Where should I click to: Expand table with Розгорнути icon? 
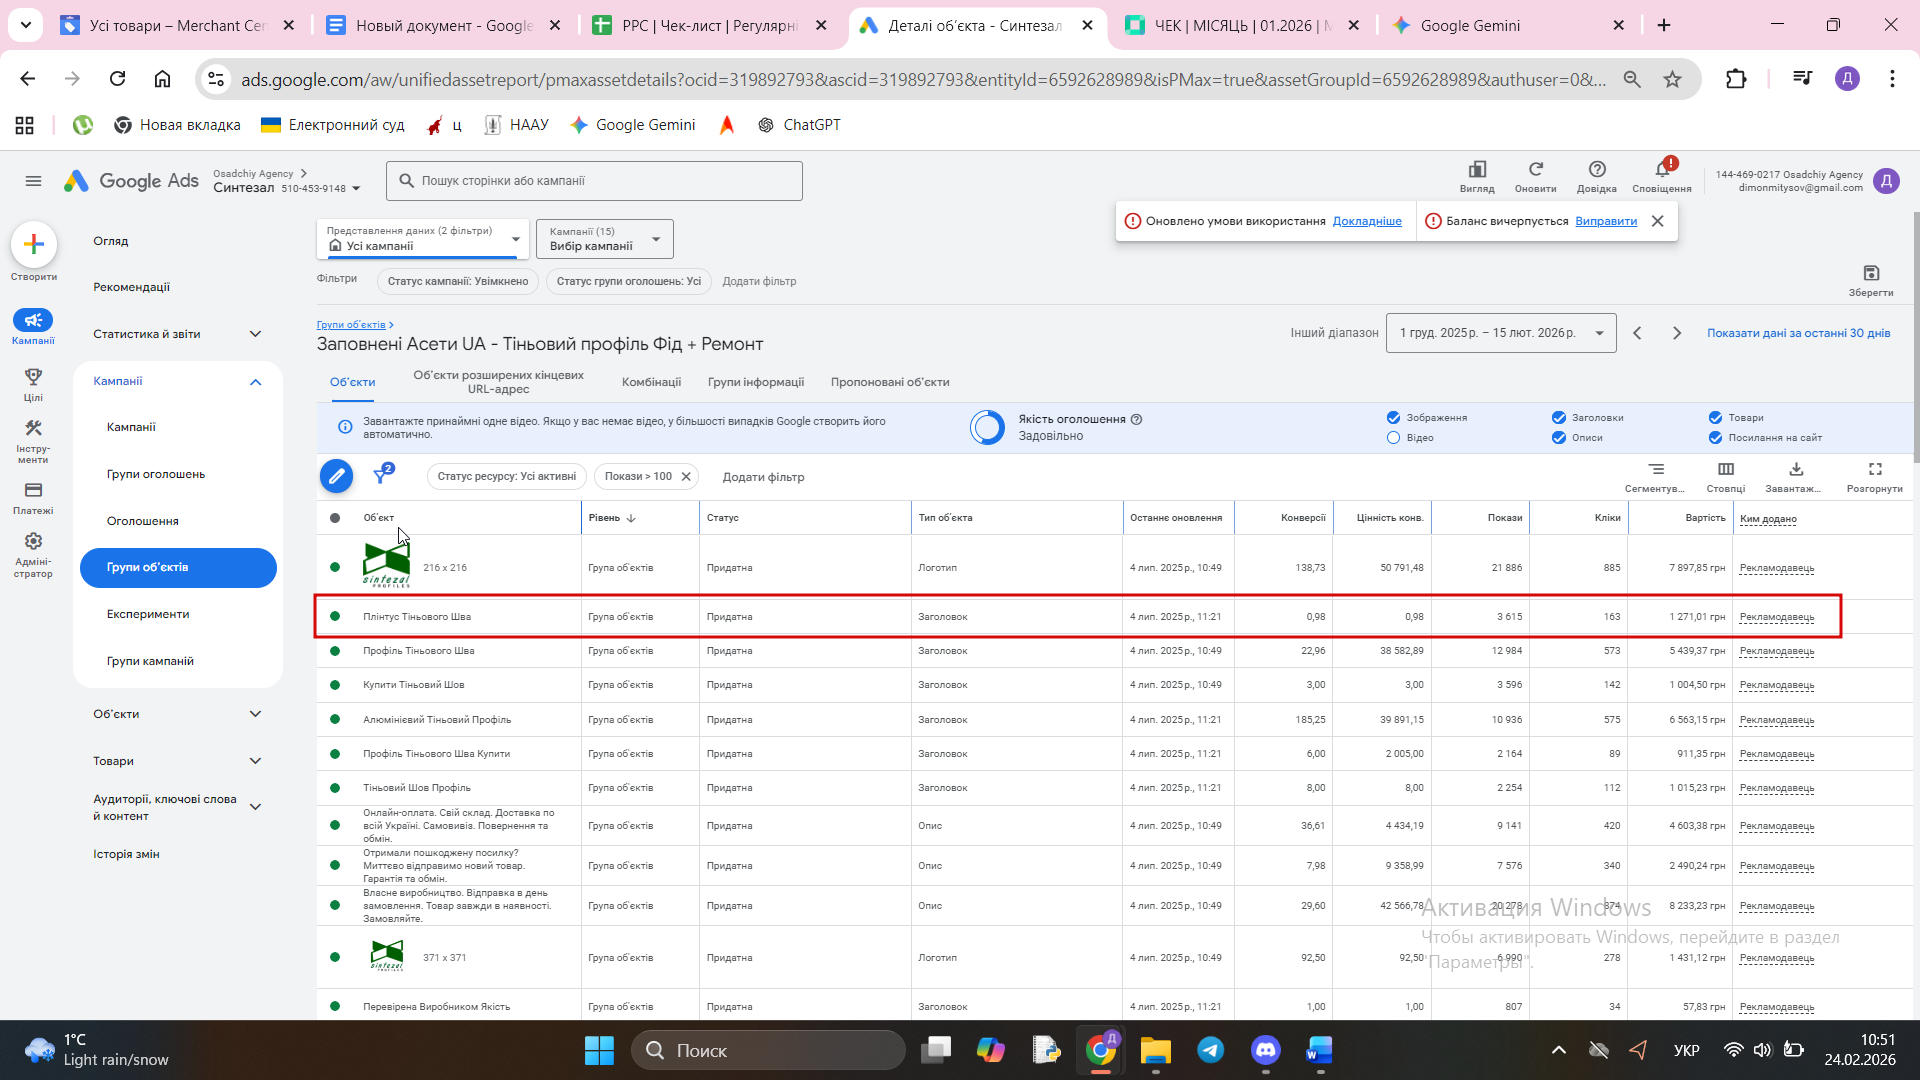click(x=1874, y=470)
